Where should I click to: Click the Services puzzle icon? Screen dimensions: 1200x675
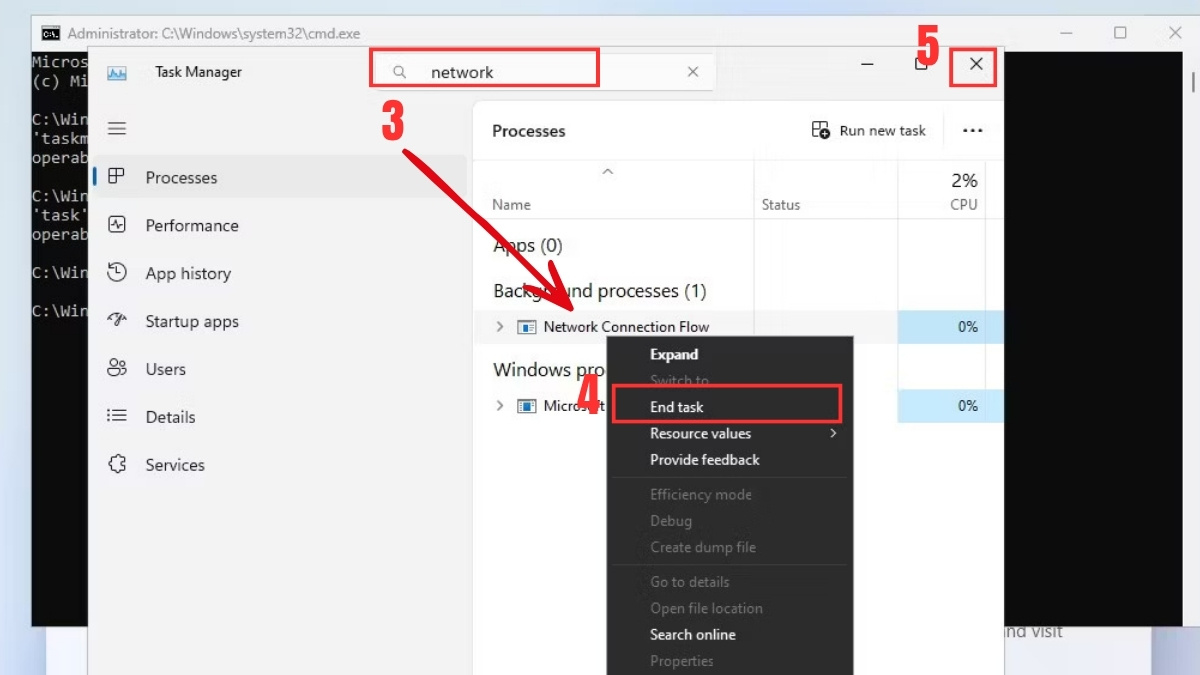pos(117,465)
